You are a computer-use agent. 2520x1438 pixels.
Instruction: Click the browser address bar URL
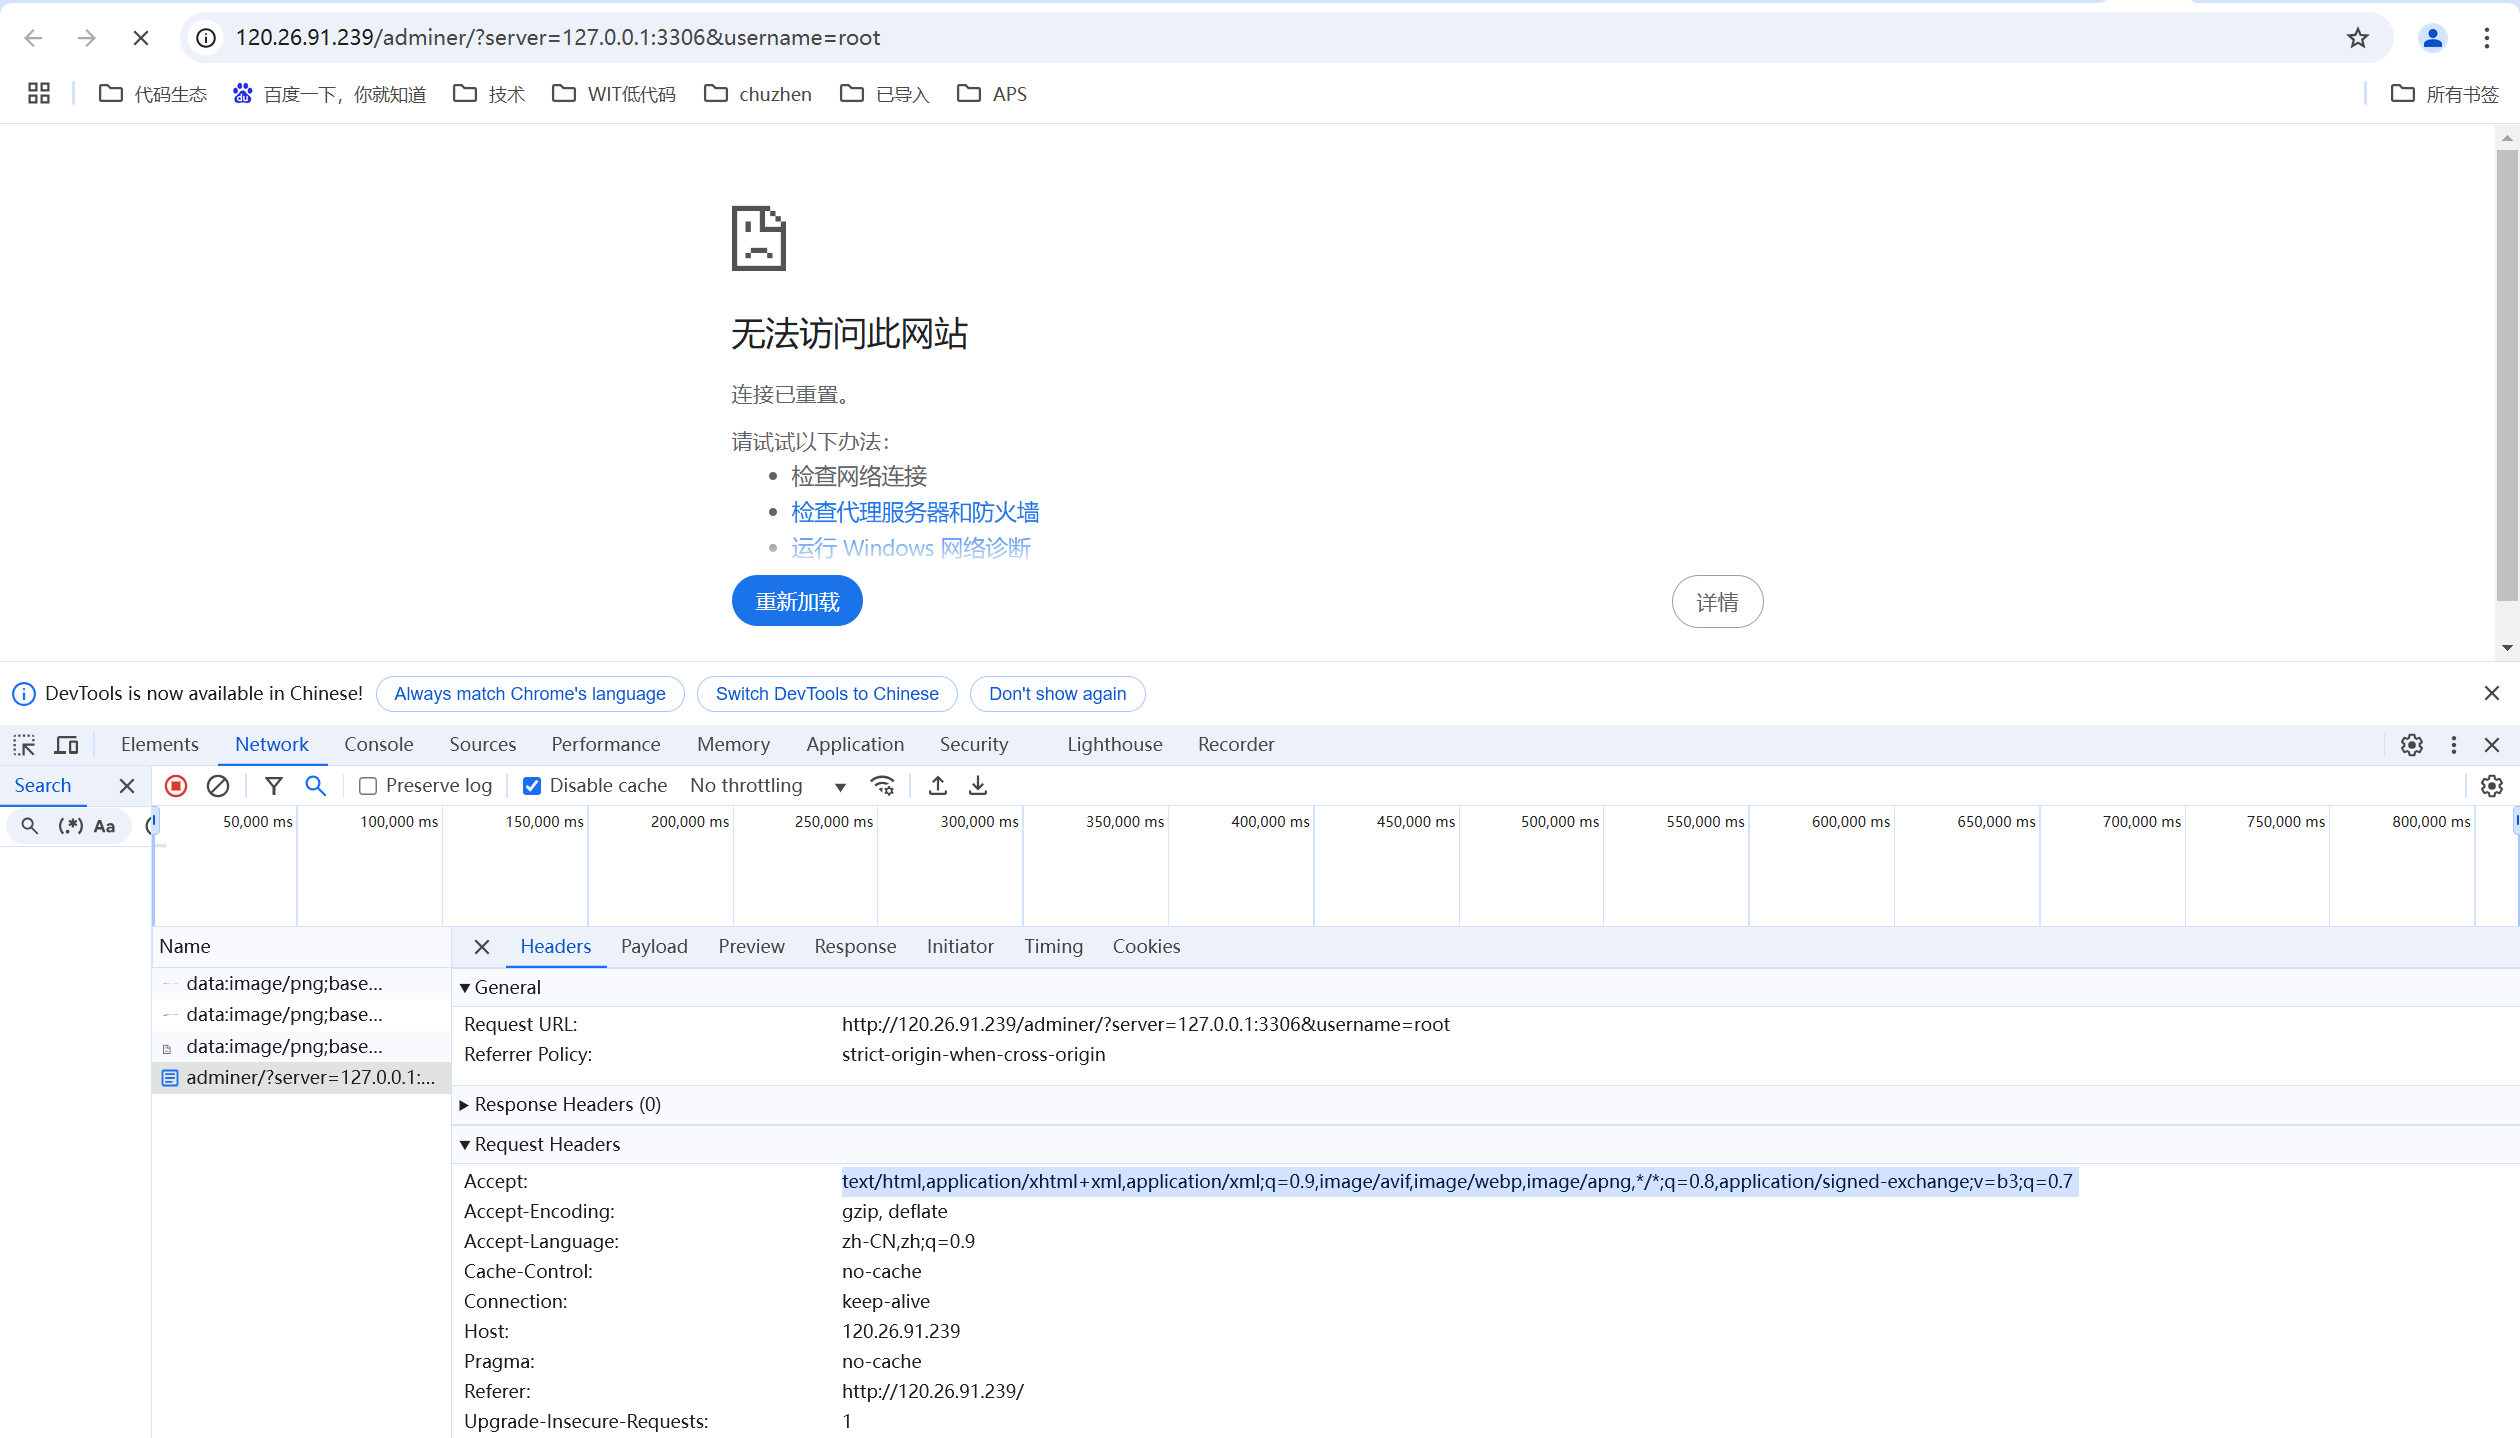coord(557,38)
